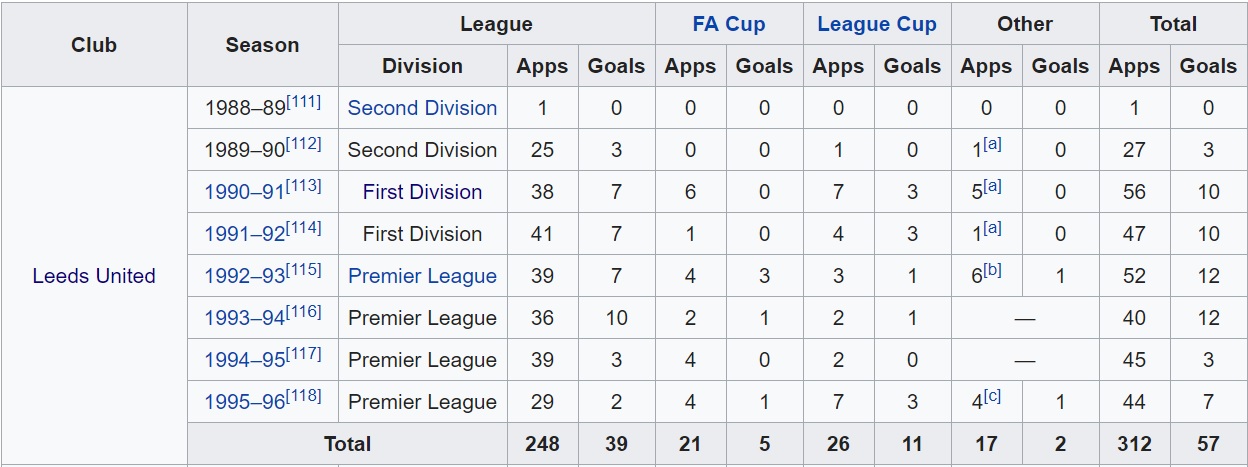
Task: Open the 1992–93 season link
Action: click(x=244, y=277)
